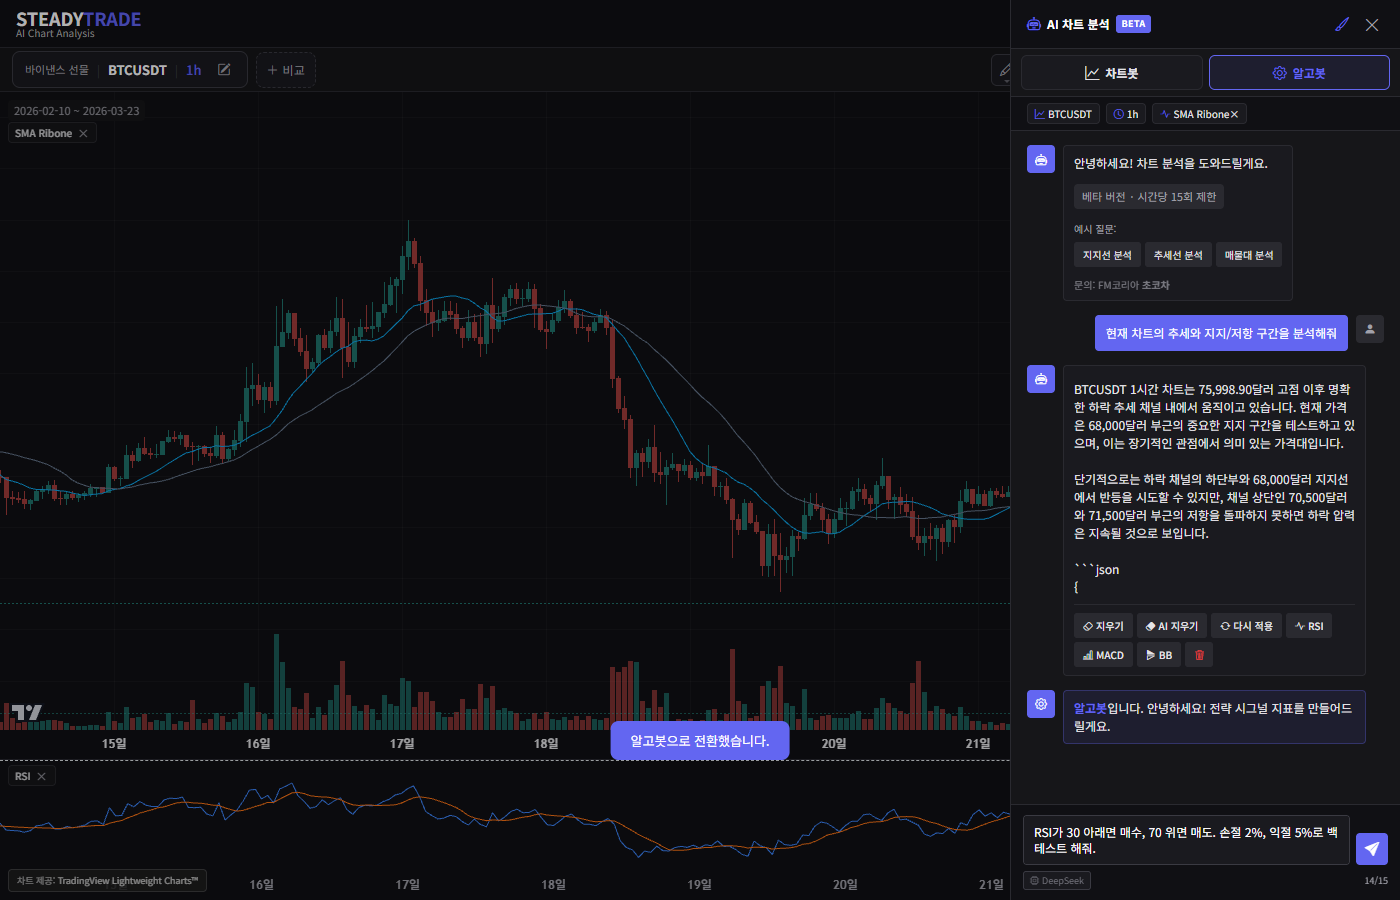This screenshot has height=900, width=1400.
Task: Open the 1h timeframe selector in toolbar
Action: (193, 70)
